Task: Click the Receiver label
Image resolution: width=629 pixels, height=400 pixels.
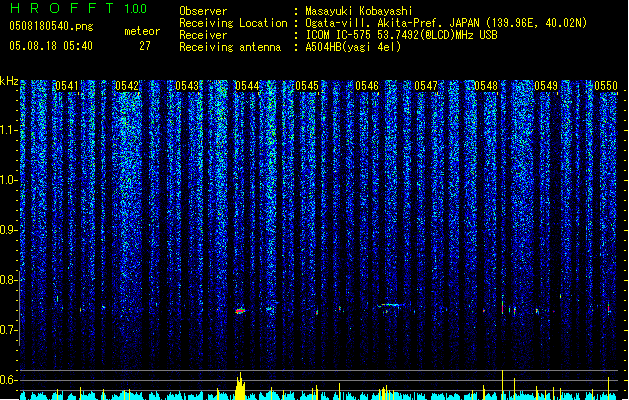Action: 203,35
